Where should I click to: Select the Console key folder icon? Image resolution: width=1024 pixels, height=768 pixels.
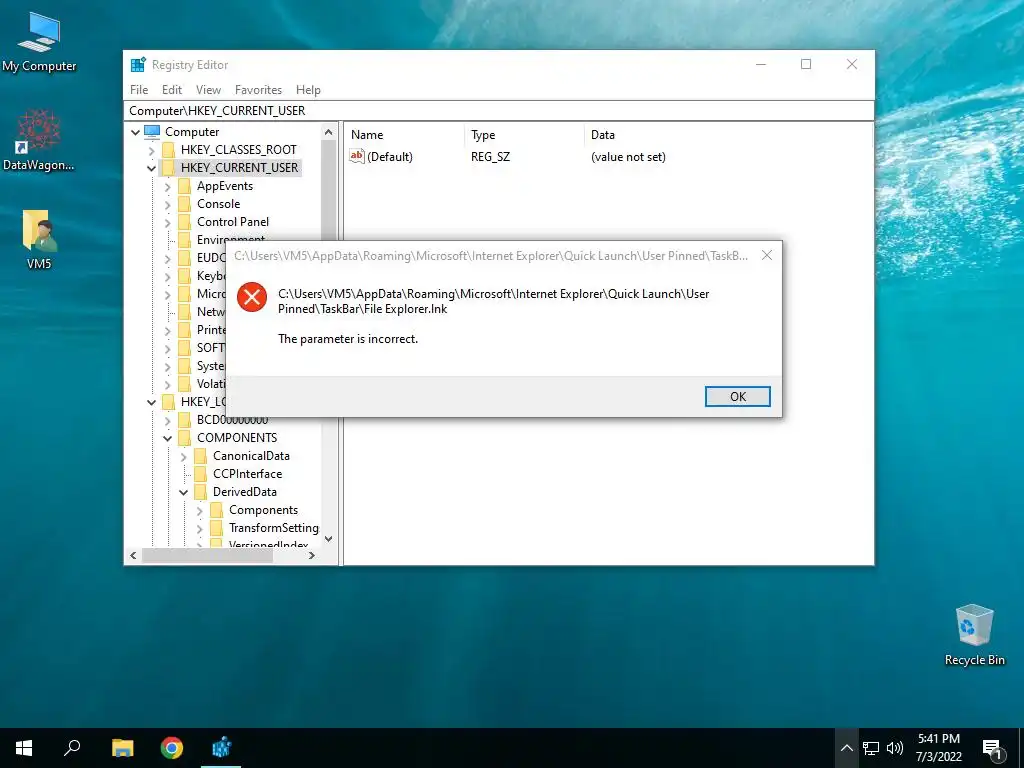click(185, 204)
